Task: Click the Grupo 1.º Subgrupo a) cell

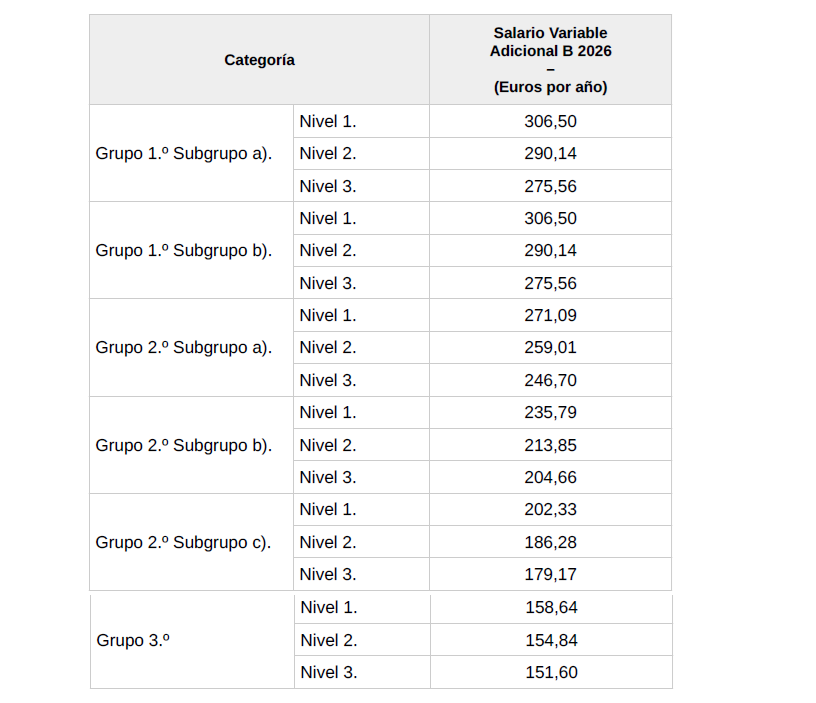Action: pos(192,154)
